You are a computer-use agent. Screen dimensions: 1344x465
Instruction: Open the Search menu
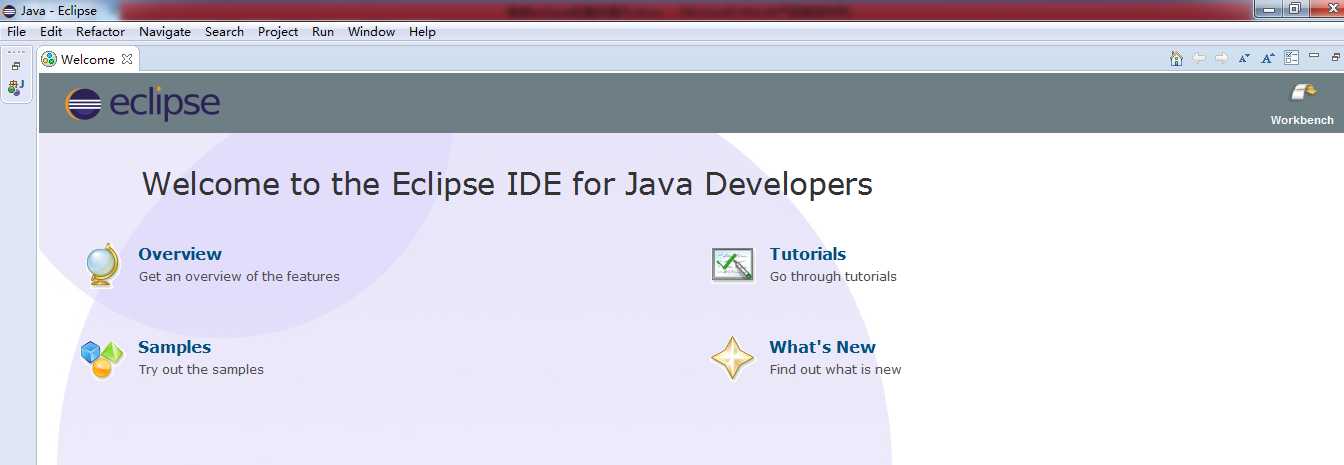click(x=225, y=32)
